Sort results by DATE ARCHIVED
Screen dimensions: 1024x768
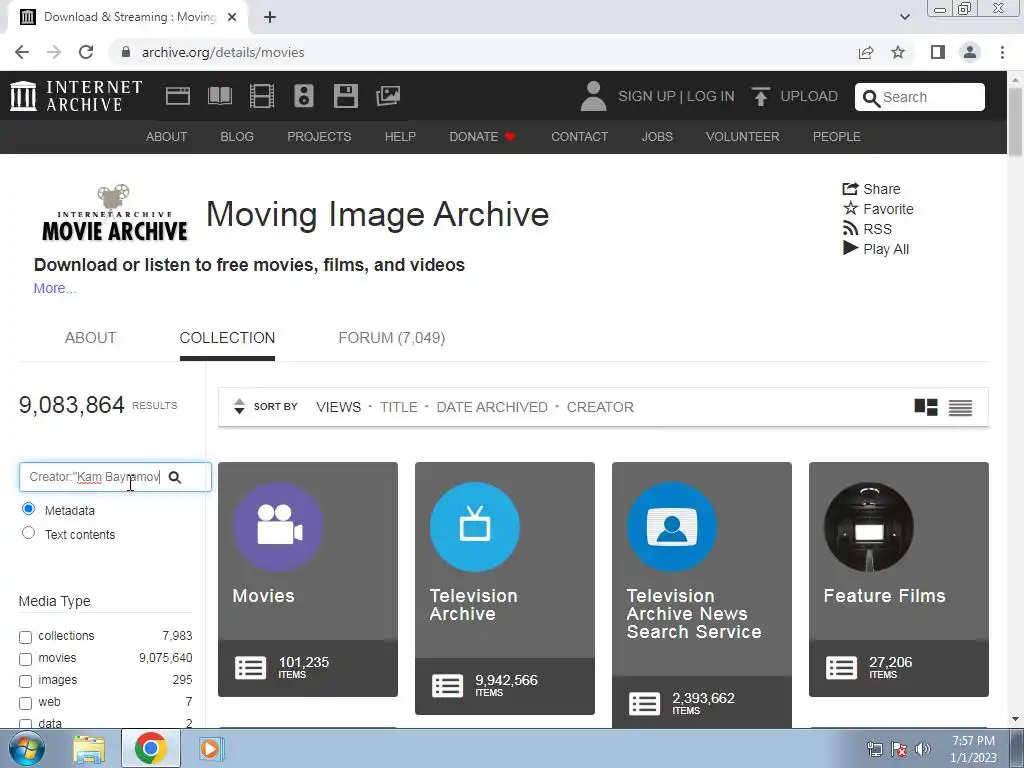point(492,407)
